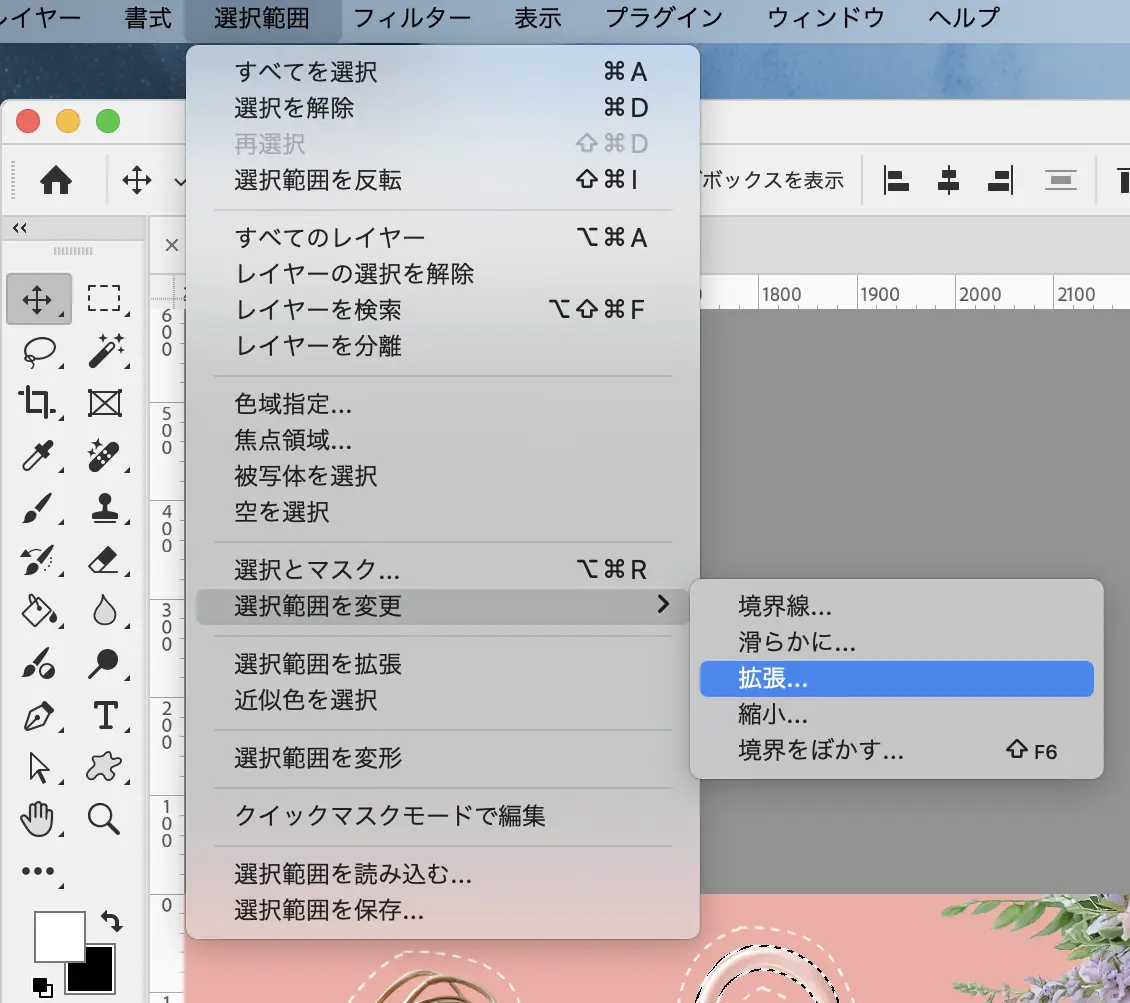Viewport: 1130px width, 1003px height.
Task: Click 選択範囲を反転 menu entry
Action: point(318,180)
